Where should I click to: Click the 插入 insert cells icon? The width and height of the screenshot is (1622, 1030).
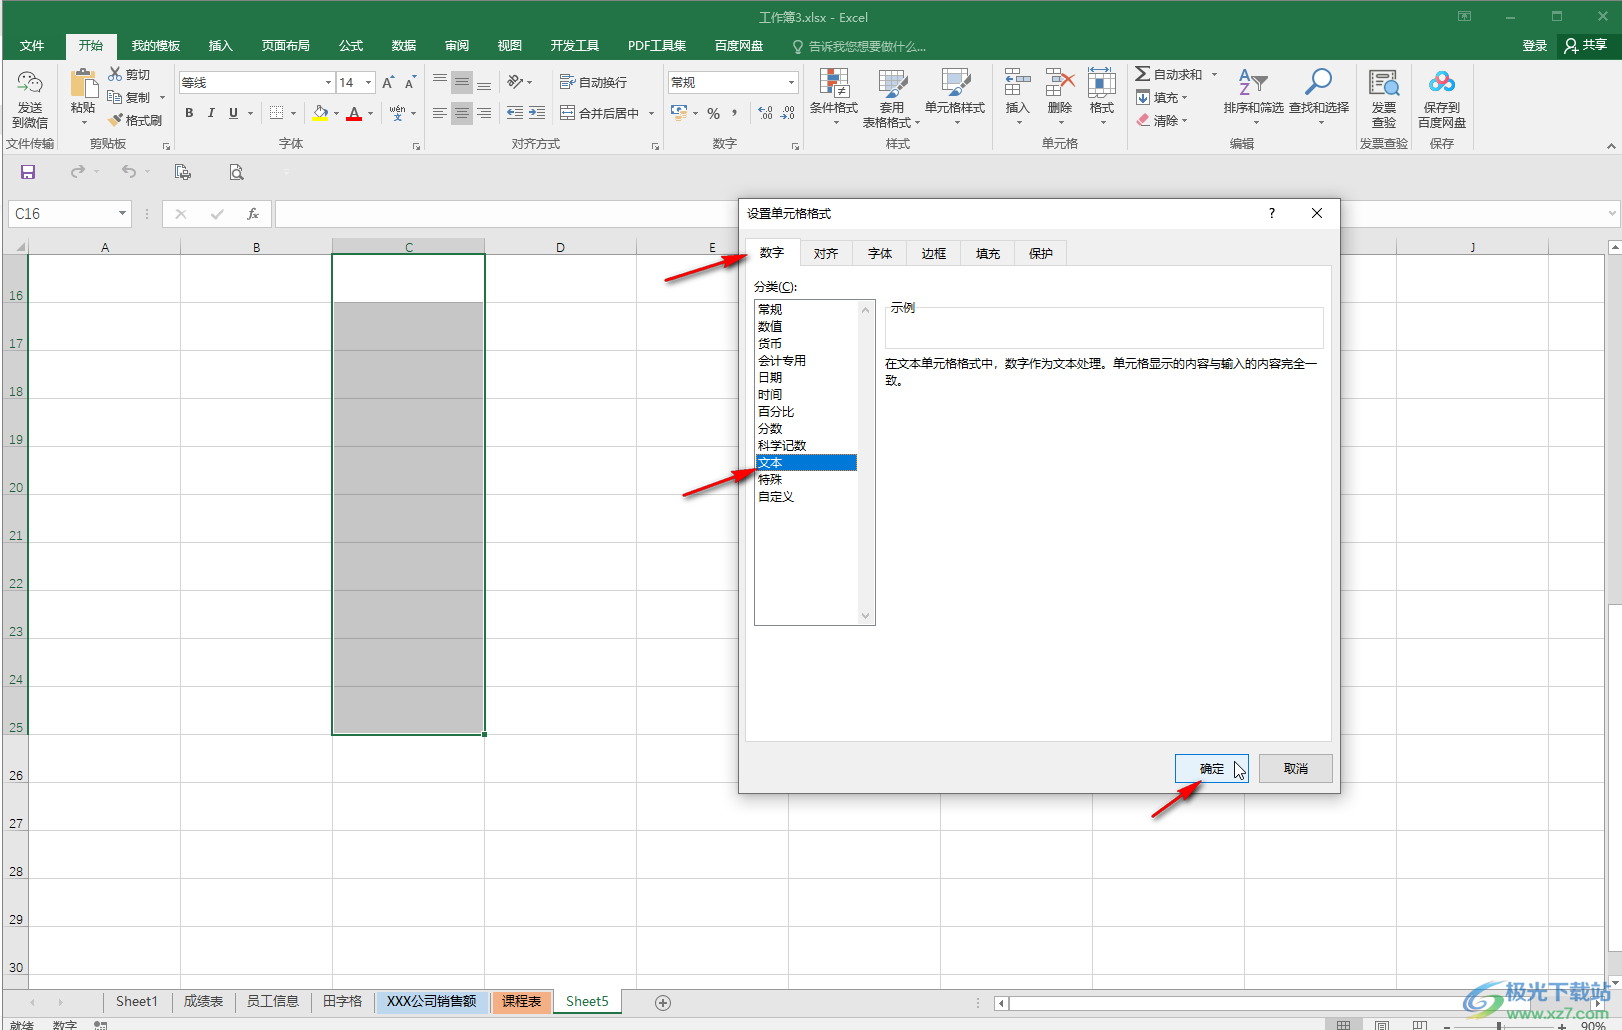point(1017,82)
